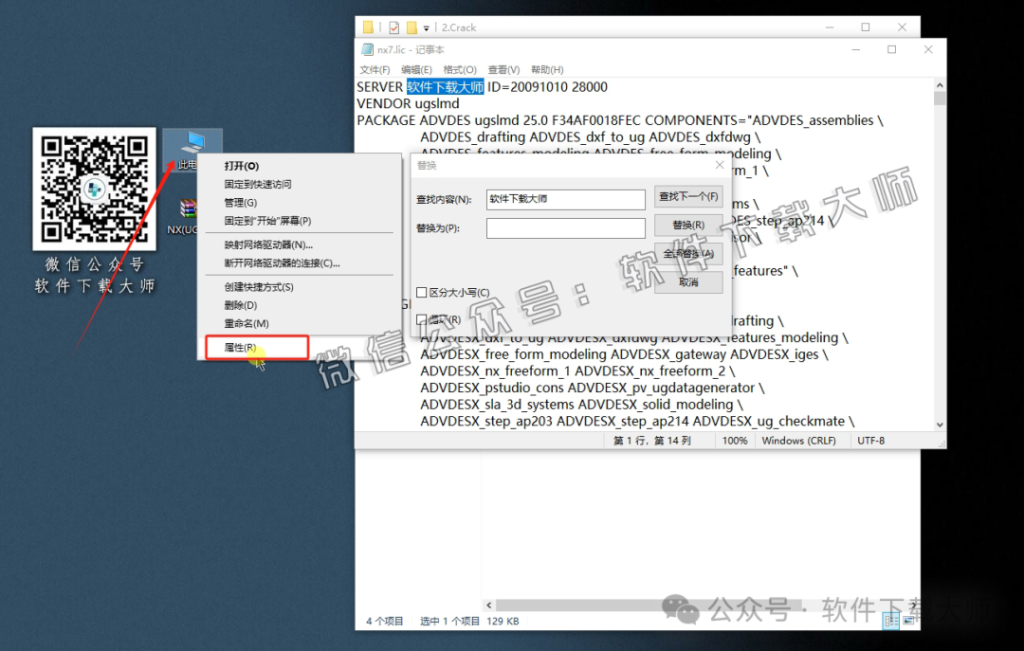Screen dimensions: 1024x651
Task: Enable the 区分大小写(C) case-sensitive checkbox
Action: [421, 292]
